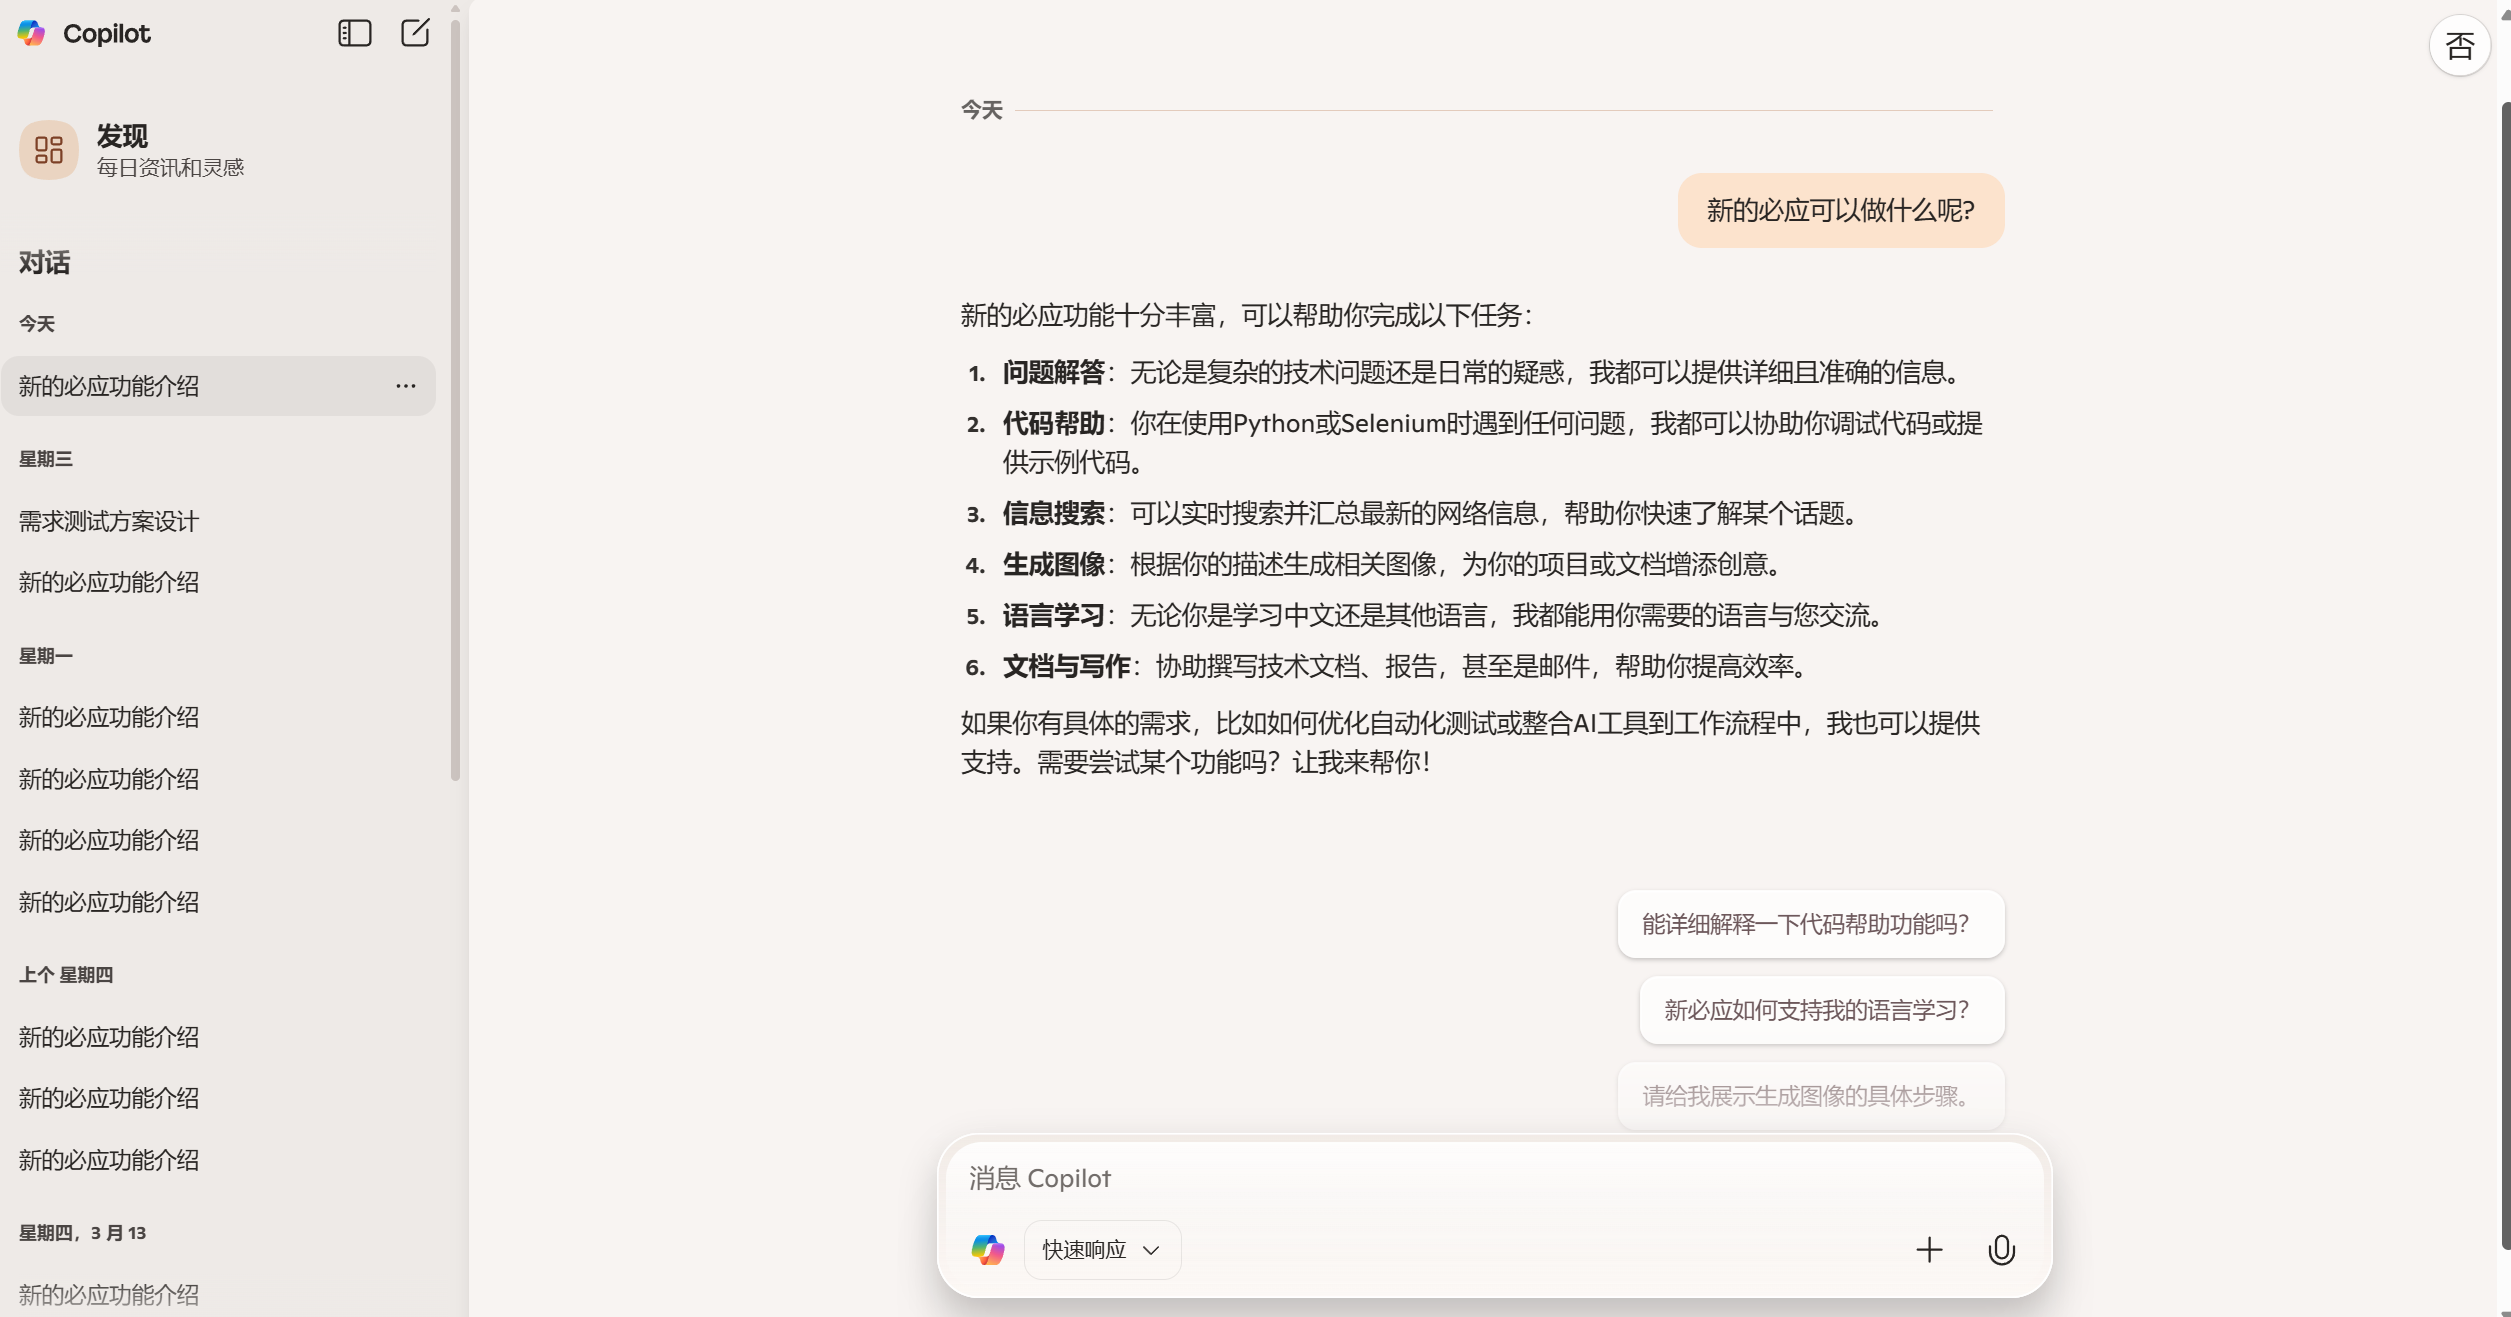Image resolution: width=2511 pixels, height=1317 pixels.
Task: Start voice input with the microphone icon
Action: [2001, 1250]
